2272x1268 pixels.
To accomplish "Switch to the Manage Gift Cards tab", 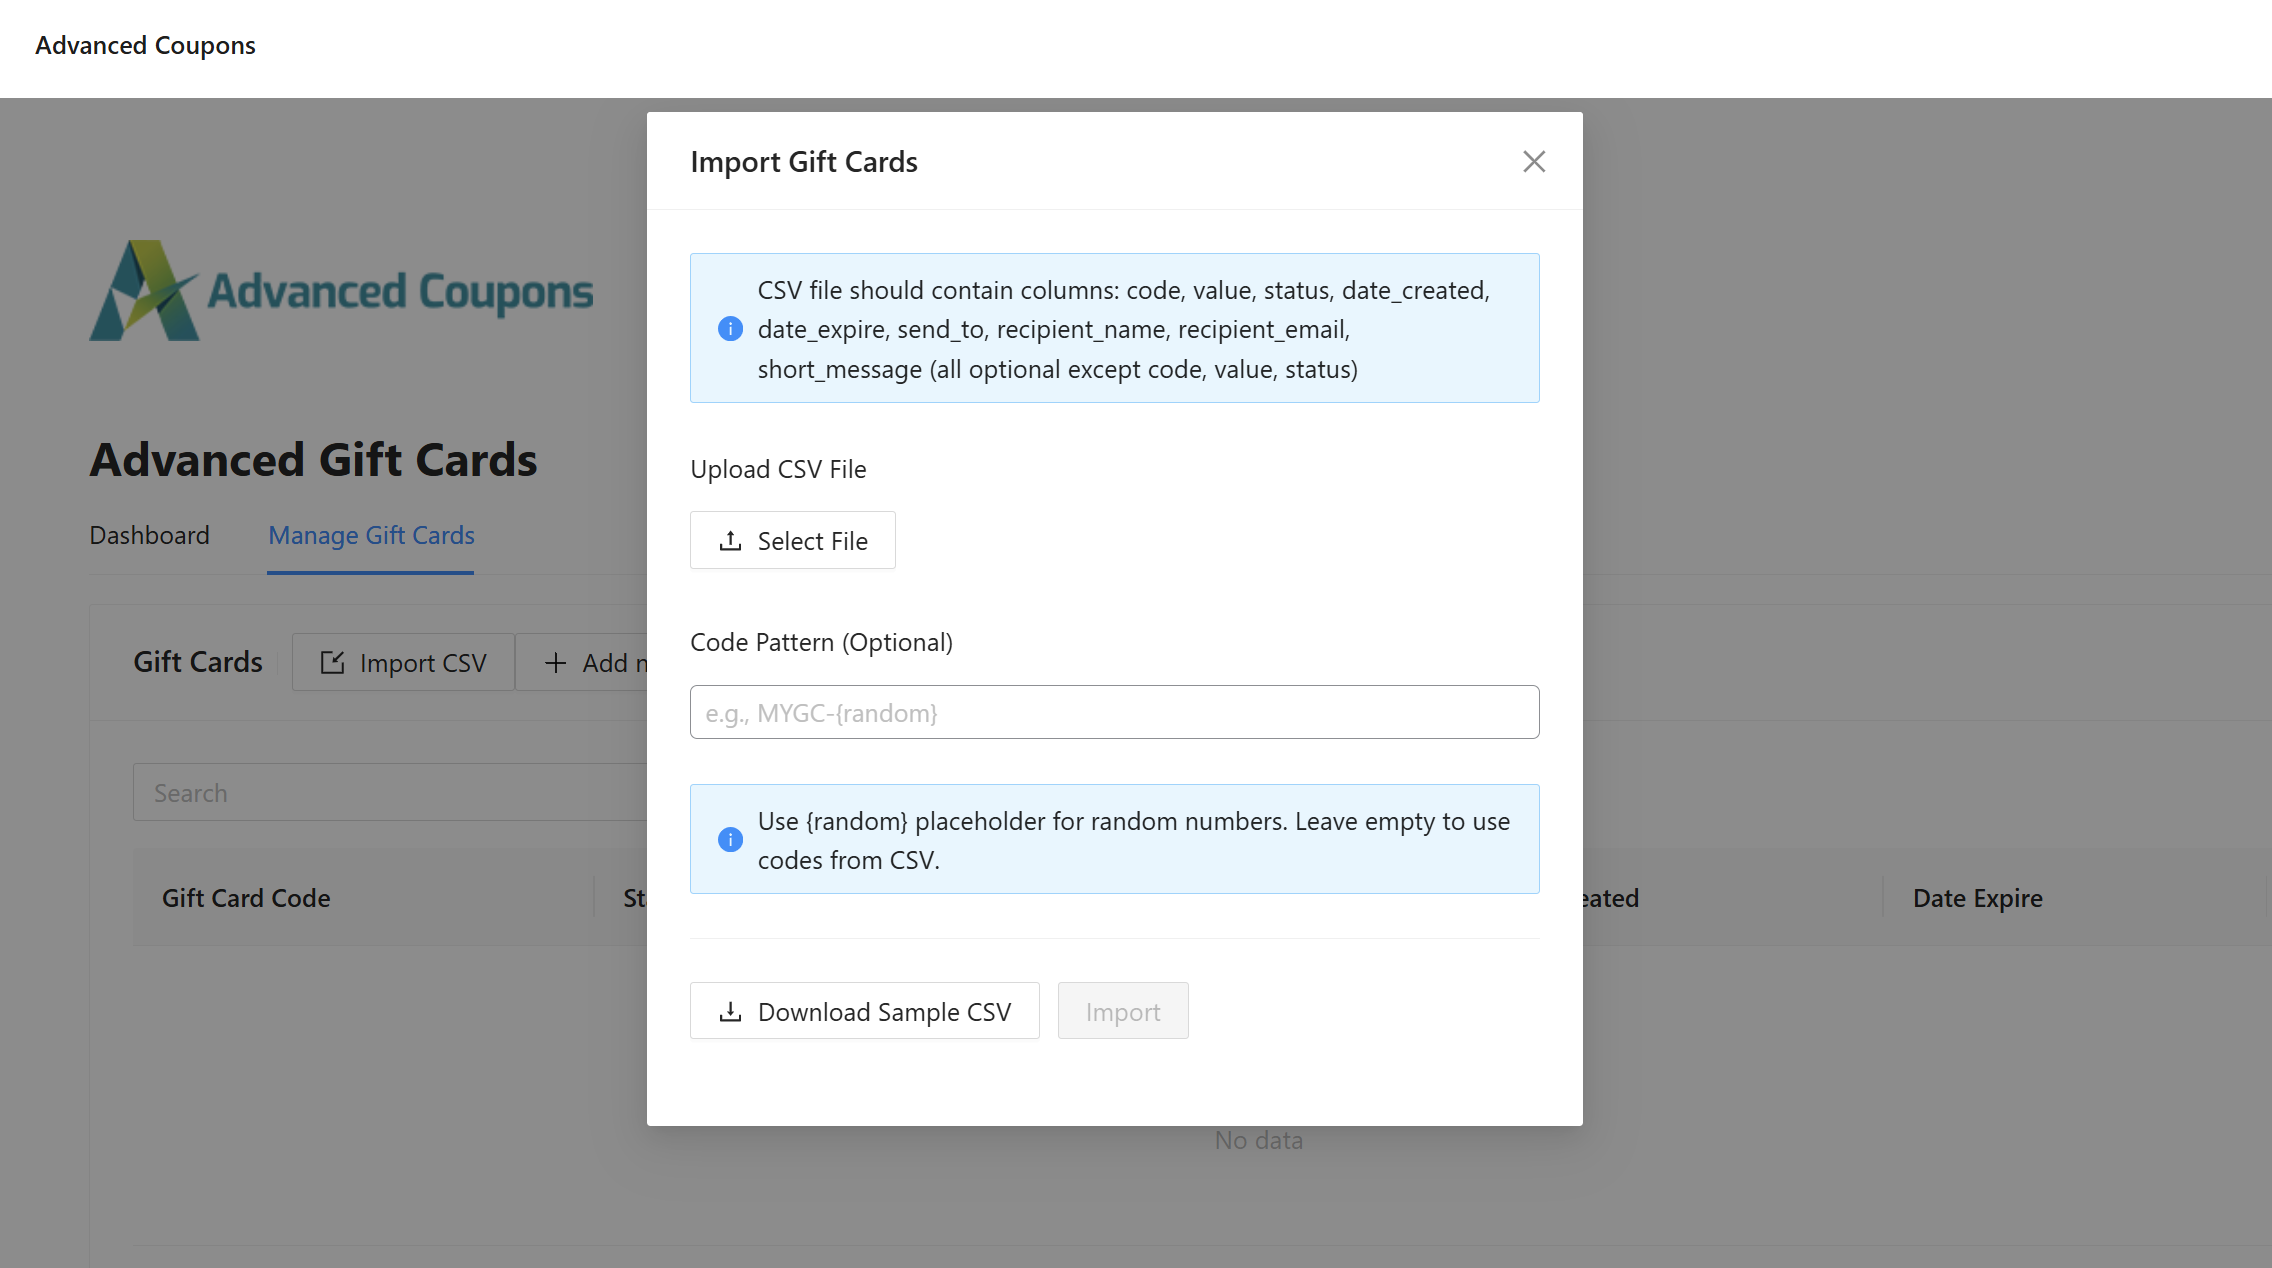I will (370, 535).
